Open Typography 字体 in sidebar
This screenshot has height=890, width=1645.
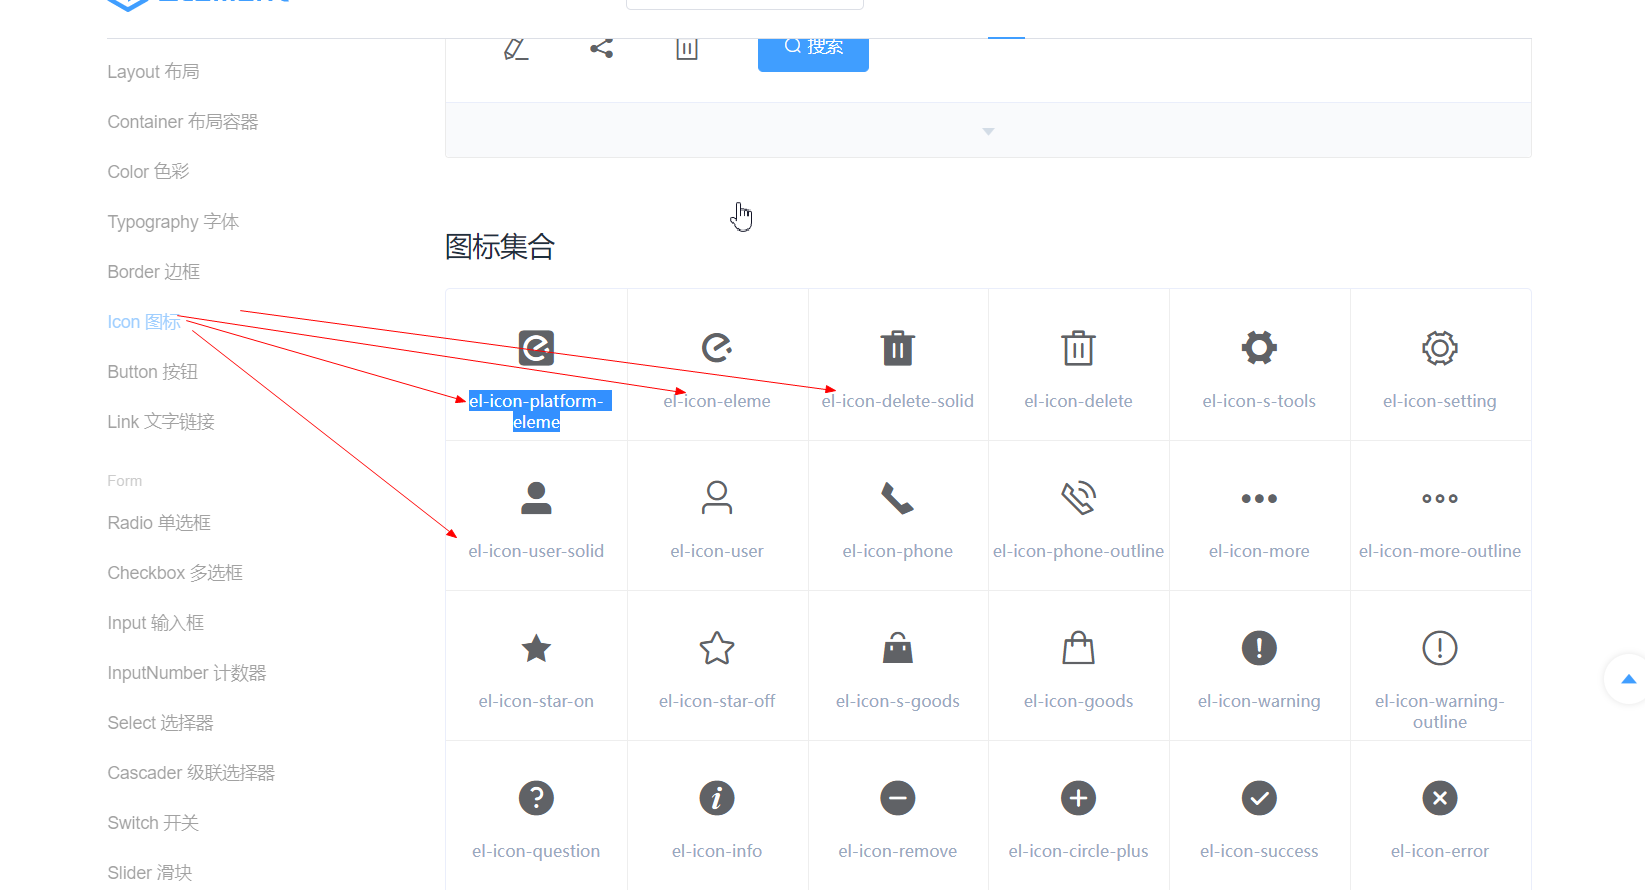pyautogui.click(x=173, y=222)
